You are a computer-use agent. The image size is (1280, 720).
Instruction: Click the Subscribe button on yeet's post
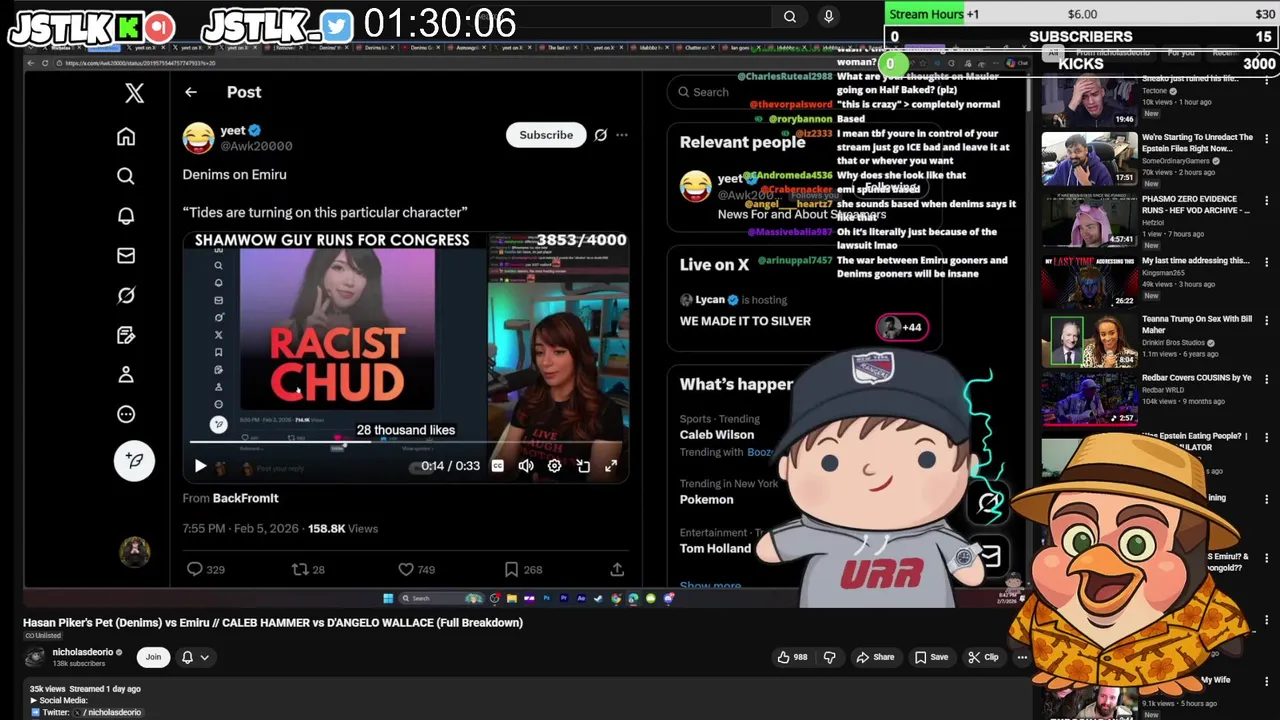546,135
